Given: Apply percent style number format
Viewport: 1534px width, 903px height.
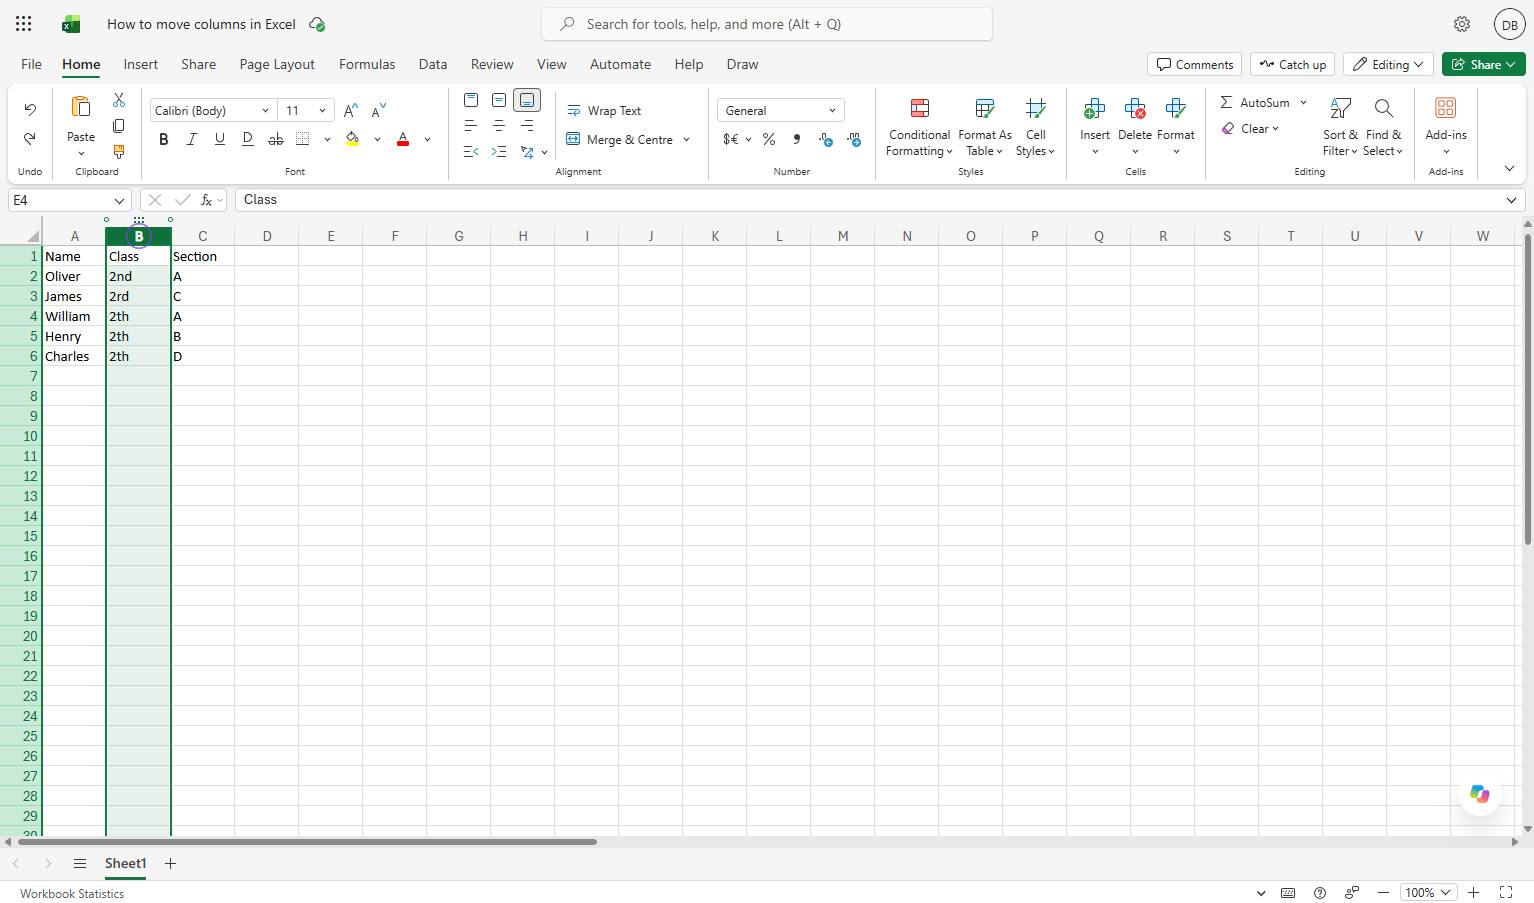Looking at the screenshot, I should click(x=769, y=139).
